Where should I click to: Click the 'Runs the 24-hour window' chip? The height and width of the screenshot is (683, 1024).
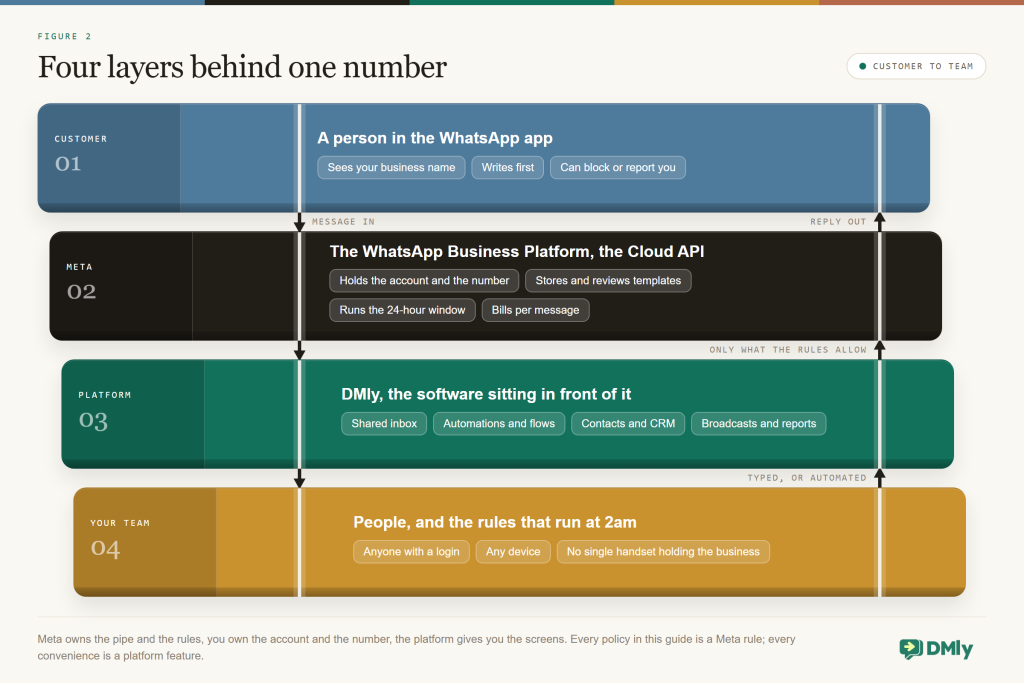tap(402, 310)
